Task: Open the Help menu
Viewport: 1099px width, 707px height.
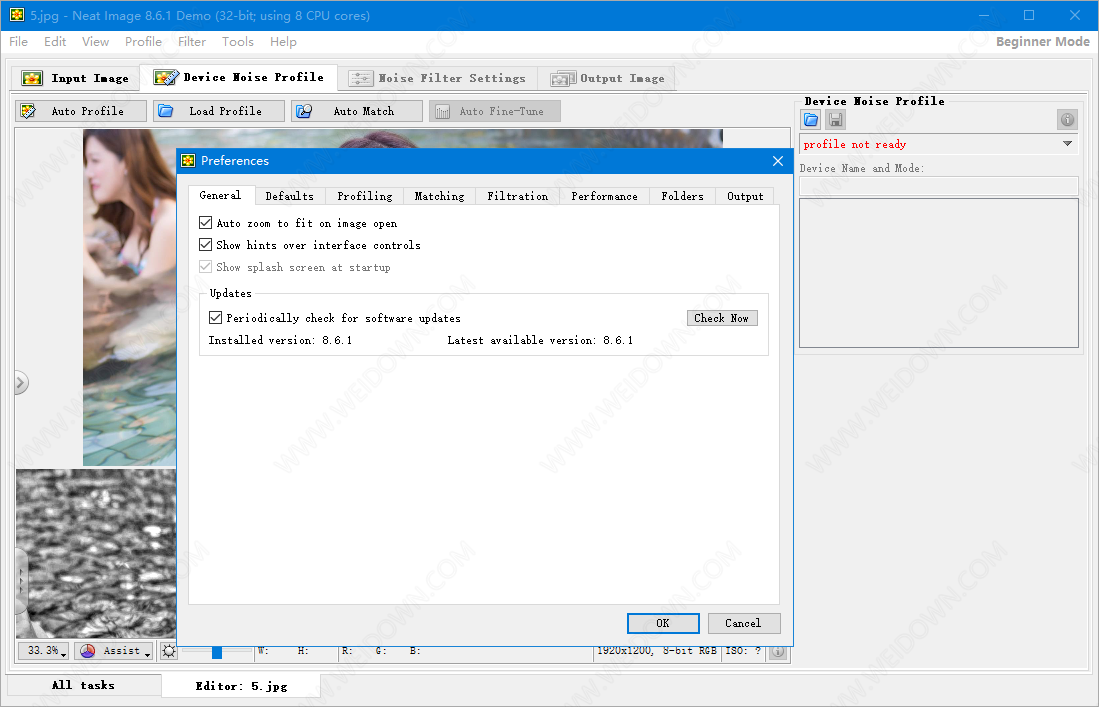Action: 283,41
